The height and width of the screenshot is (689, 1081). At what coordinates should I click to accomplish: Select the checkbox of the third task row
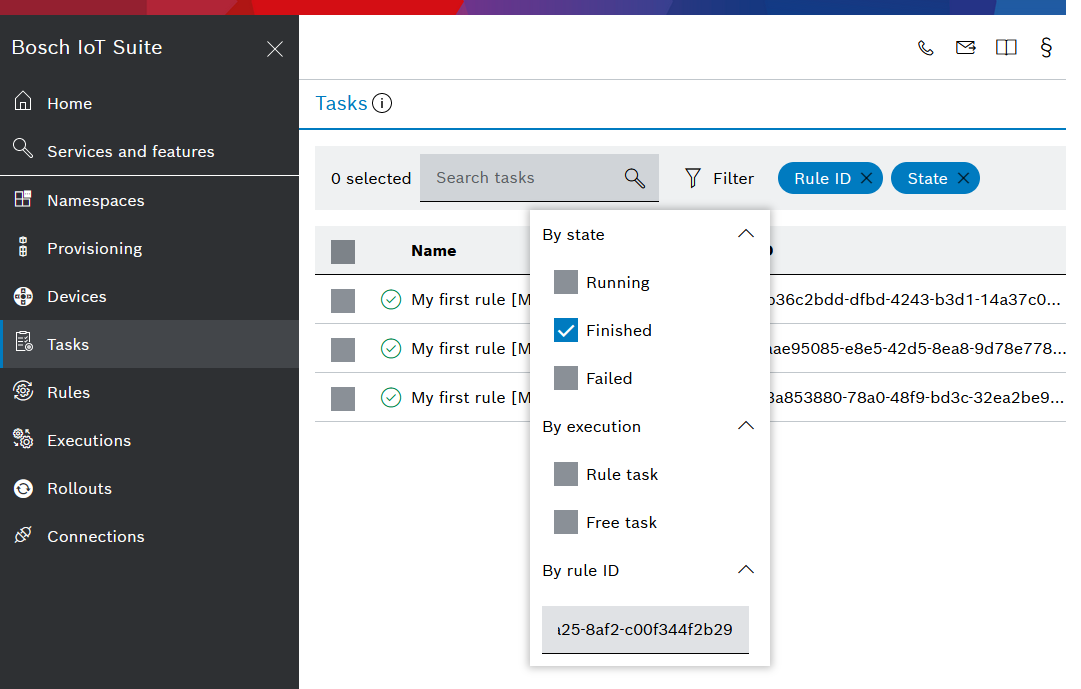pyautogui.click(x=343, y=399)
